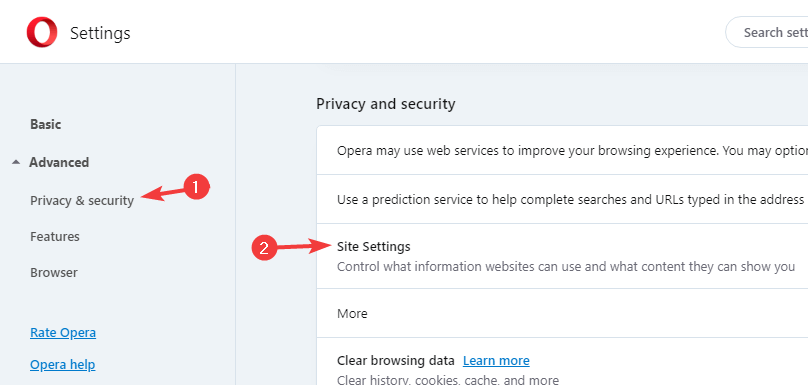Click the Opera logo icon
808x385 pixels.
point(41,32)
